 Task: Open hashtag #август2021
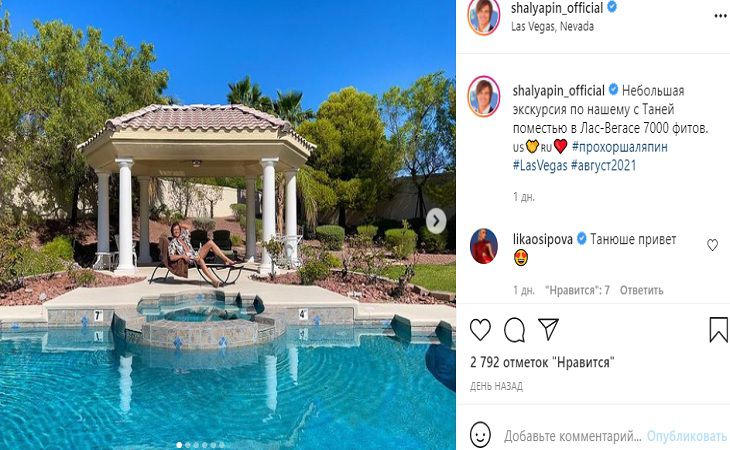(603, 166)
